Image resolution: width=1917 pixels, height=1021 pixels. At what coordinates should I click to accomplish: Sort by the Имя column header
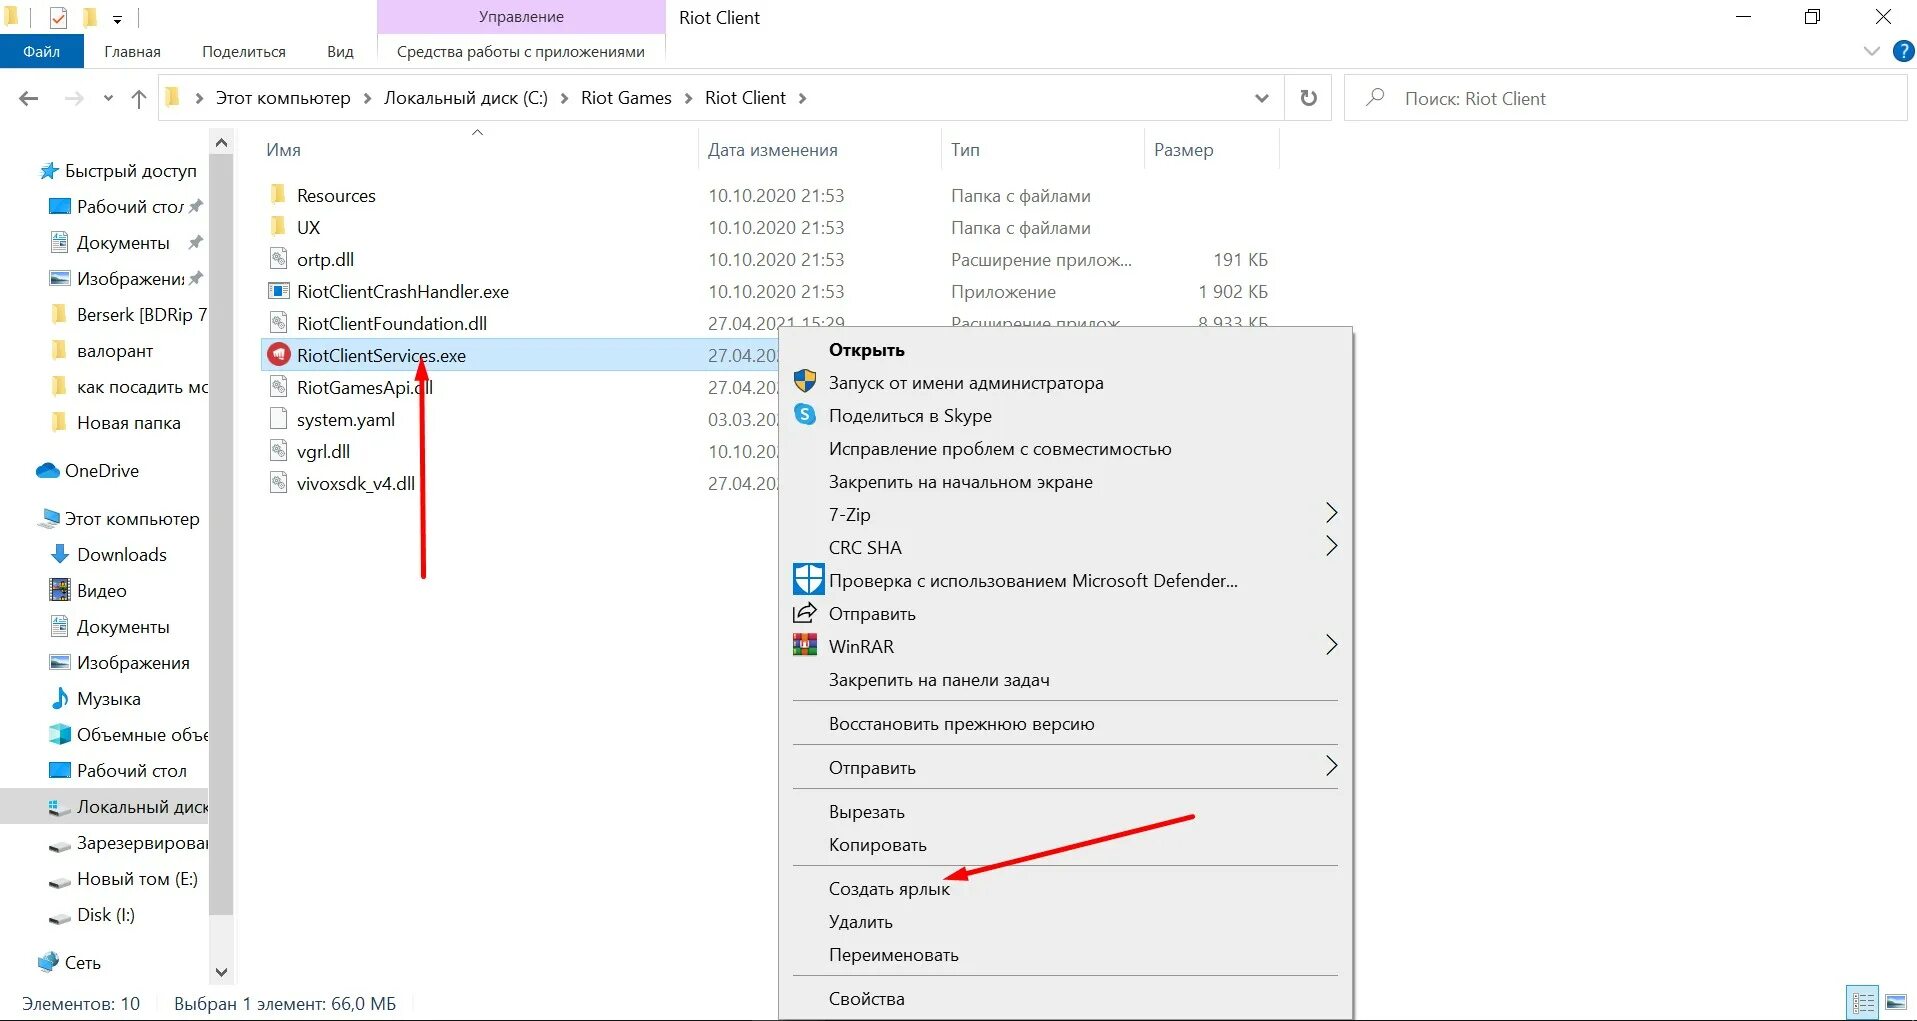pyautogui.click(x=283, y=150)
